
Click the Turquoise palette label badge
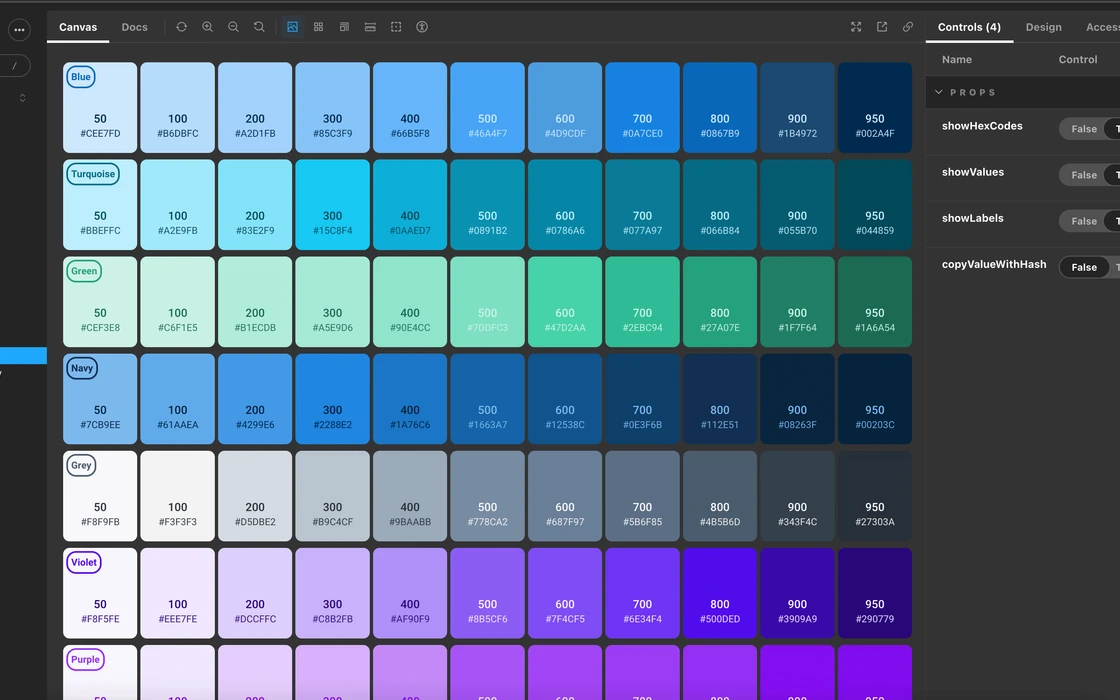[93, 174]
